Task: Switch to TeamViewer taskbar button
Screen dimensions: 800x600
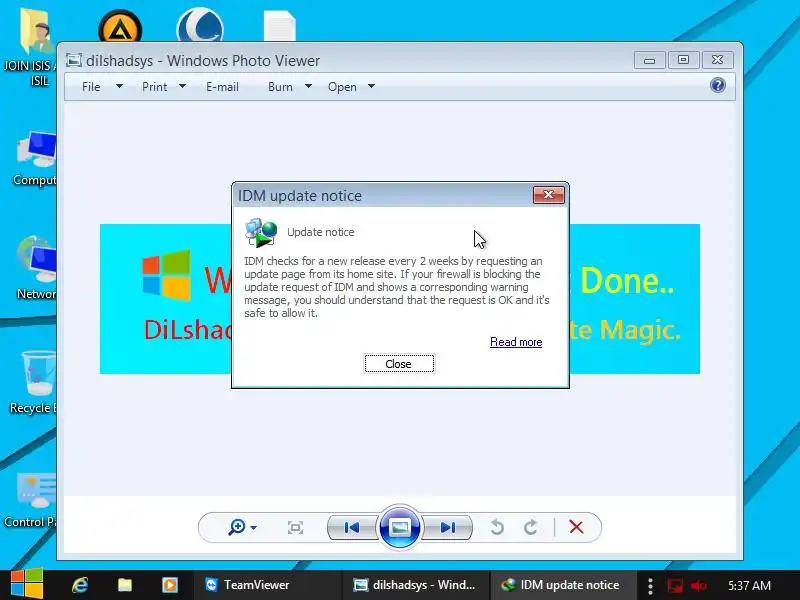Action: (267, 585)
